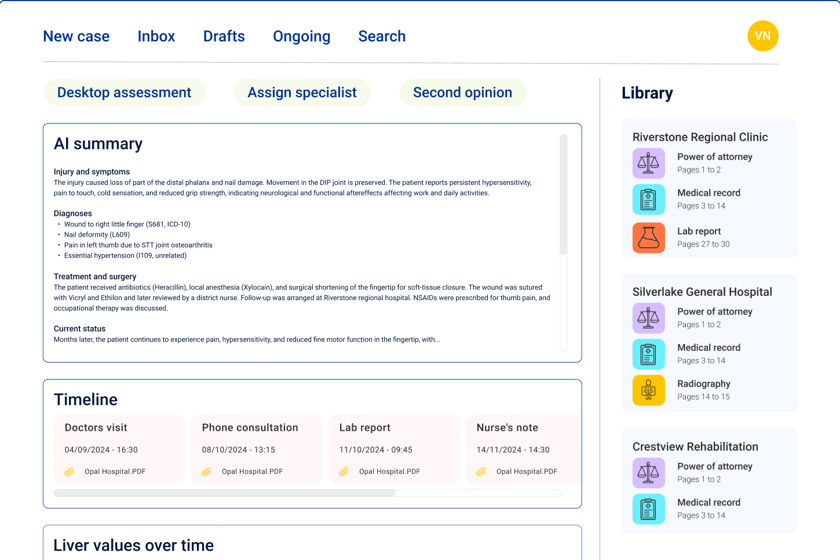Image resolution: width=840 pixels, height=560 pixels.
Task: Start a Desktop assessment
Action: (x=124, y=92)
